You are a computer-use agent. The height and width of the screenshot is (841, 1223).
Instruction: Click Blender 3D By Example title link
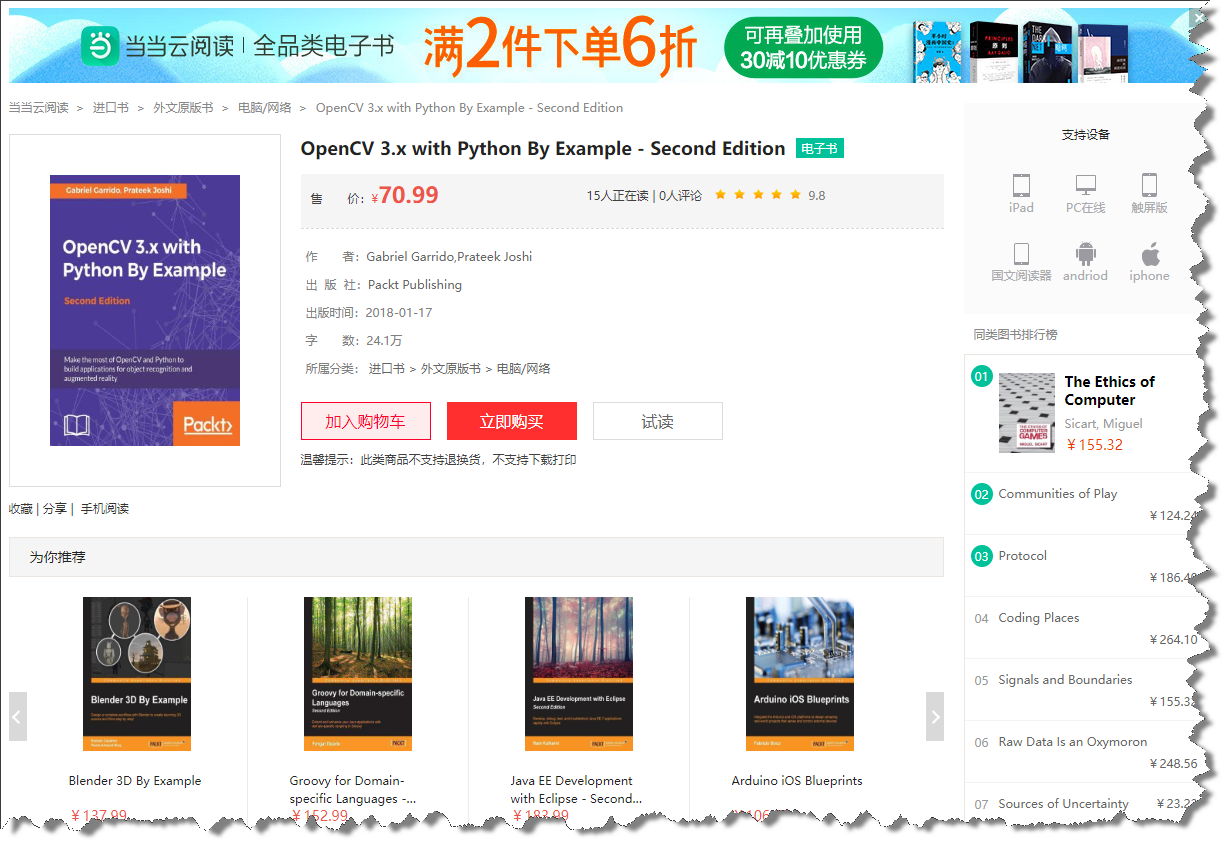coord(135,781)
